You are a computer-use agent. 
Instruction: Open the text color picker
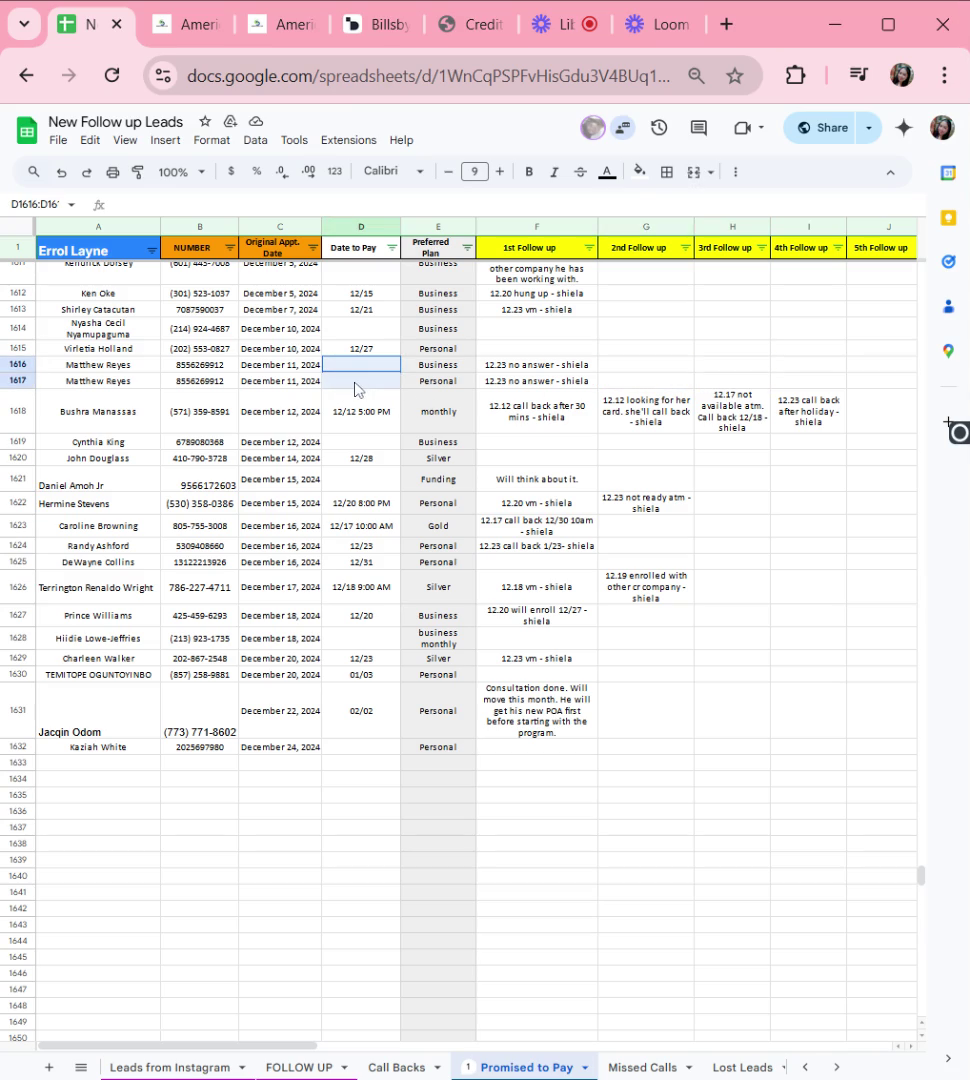coord(607,172)
